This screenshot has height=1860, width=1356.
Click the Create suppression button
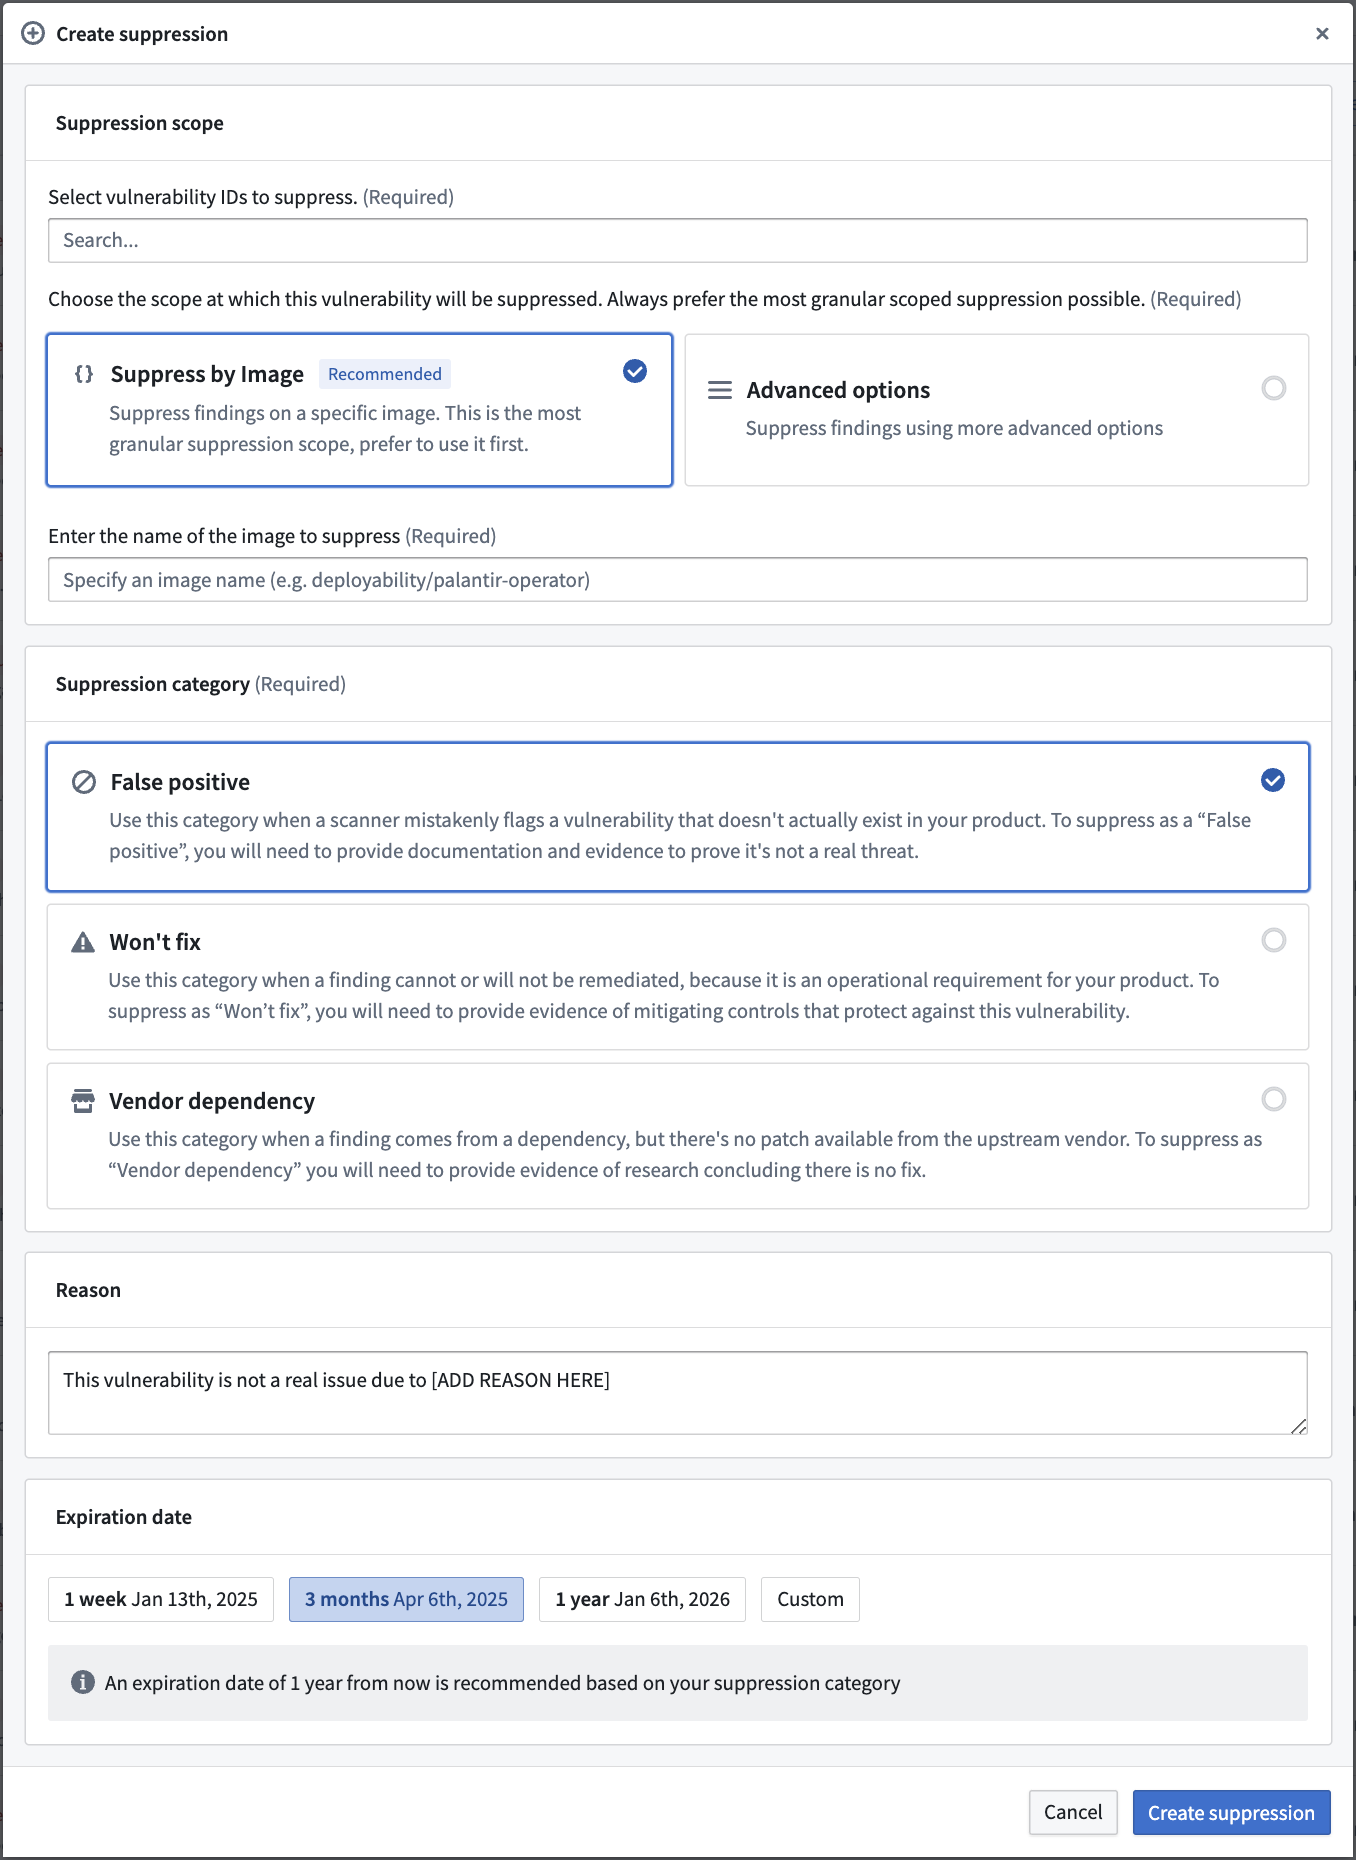click(x=1231, y=1812)
